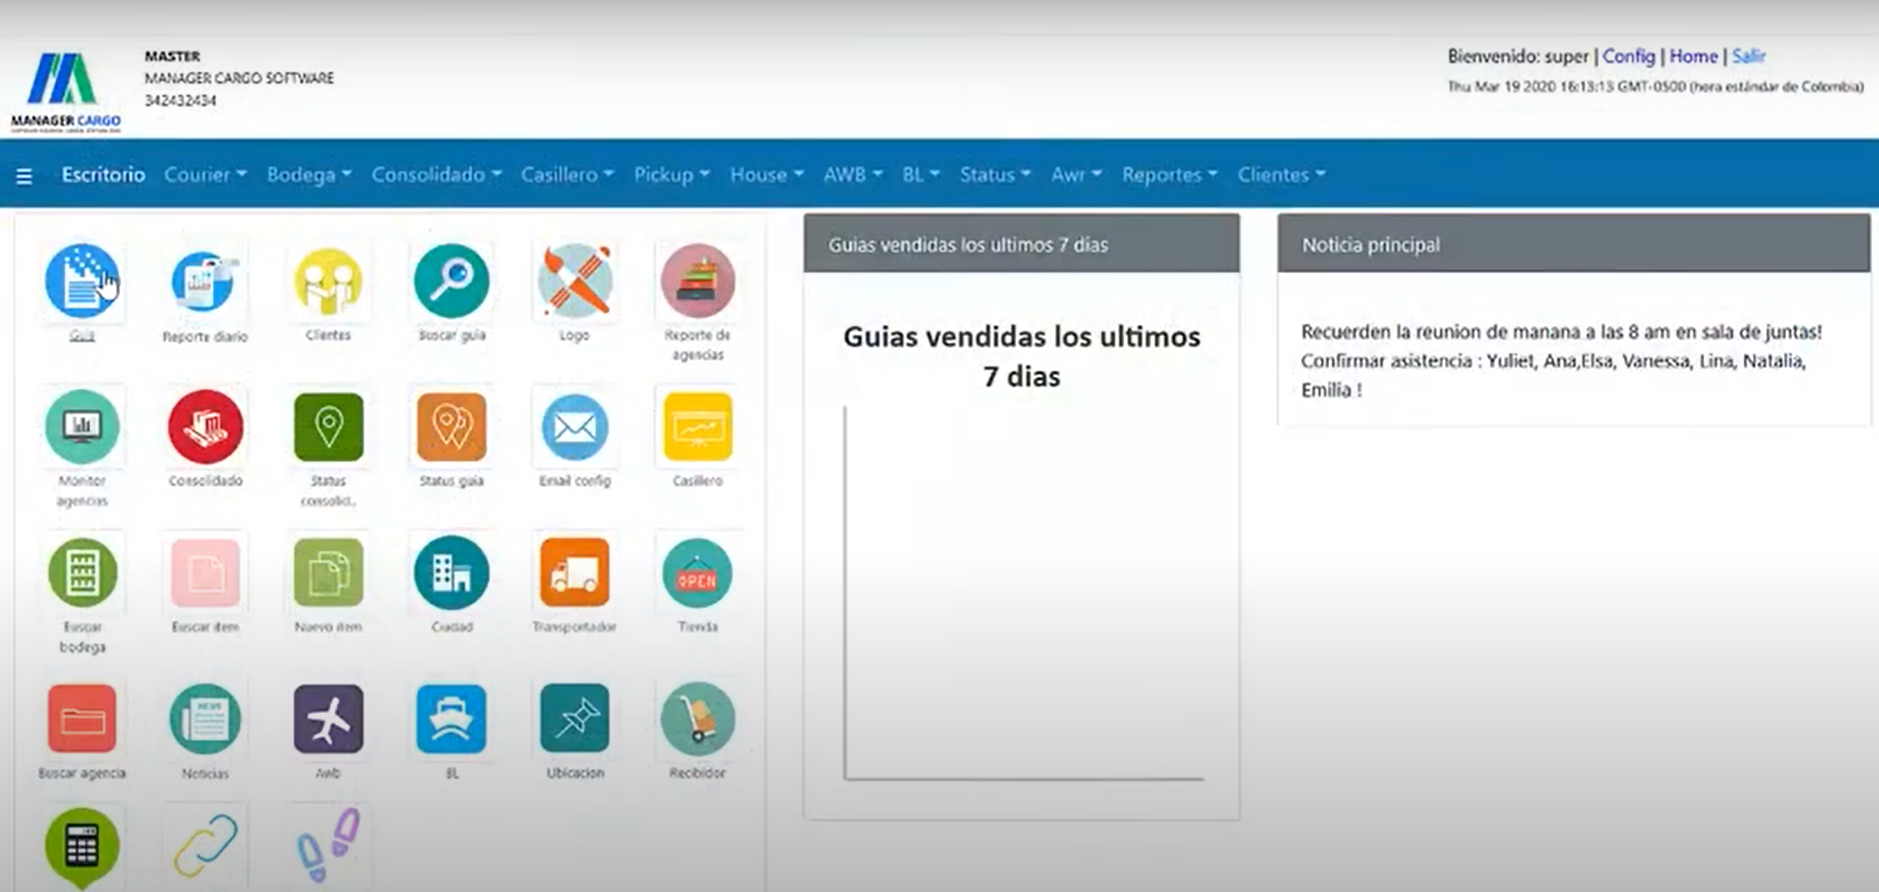Click the 'Thu Mar 19 2020' date text
Image resolution: width=1879 pixels, height=892 pixels.
pos(1655,87)
